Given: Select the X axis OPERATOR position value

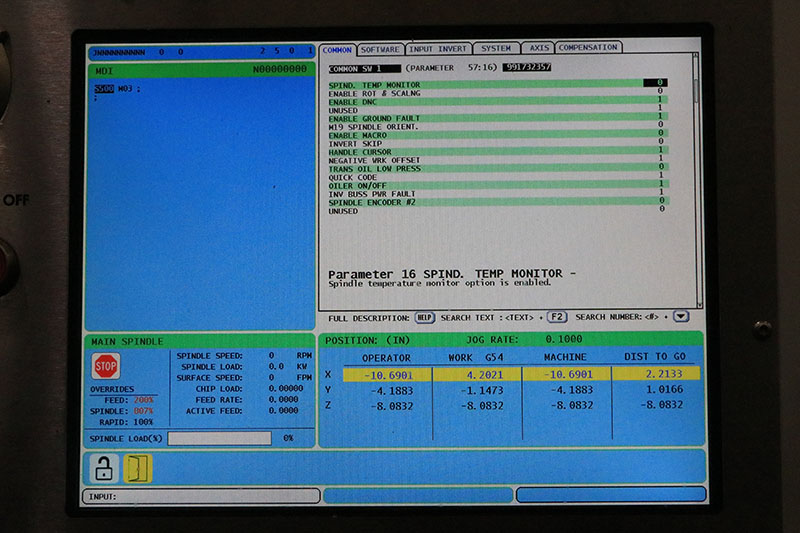Looking at the screenshot, I should click(385, 374).
